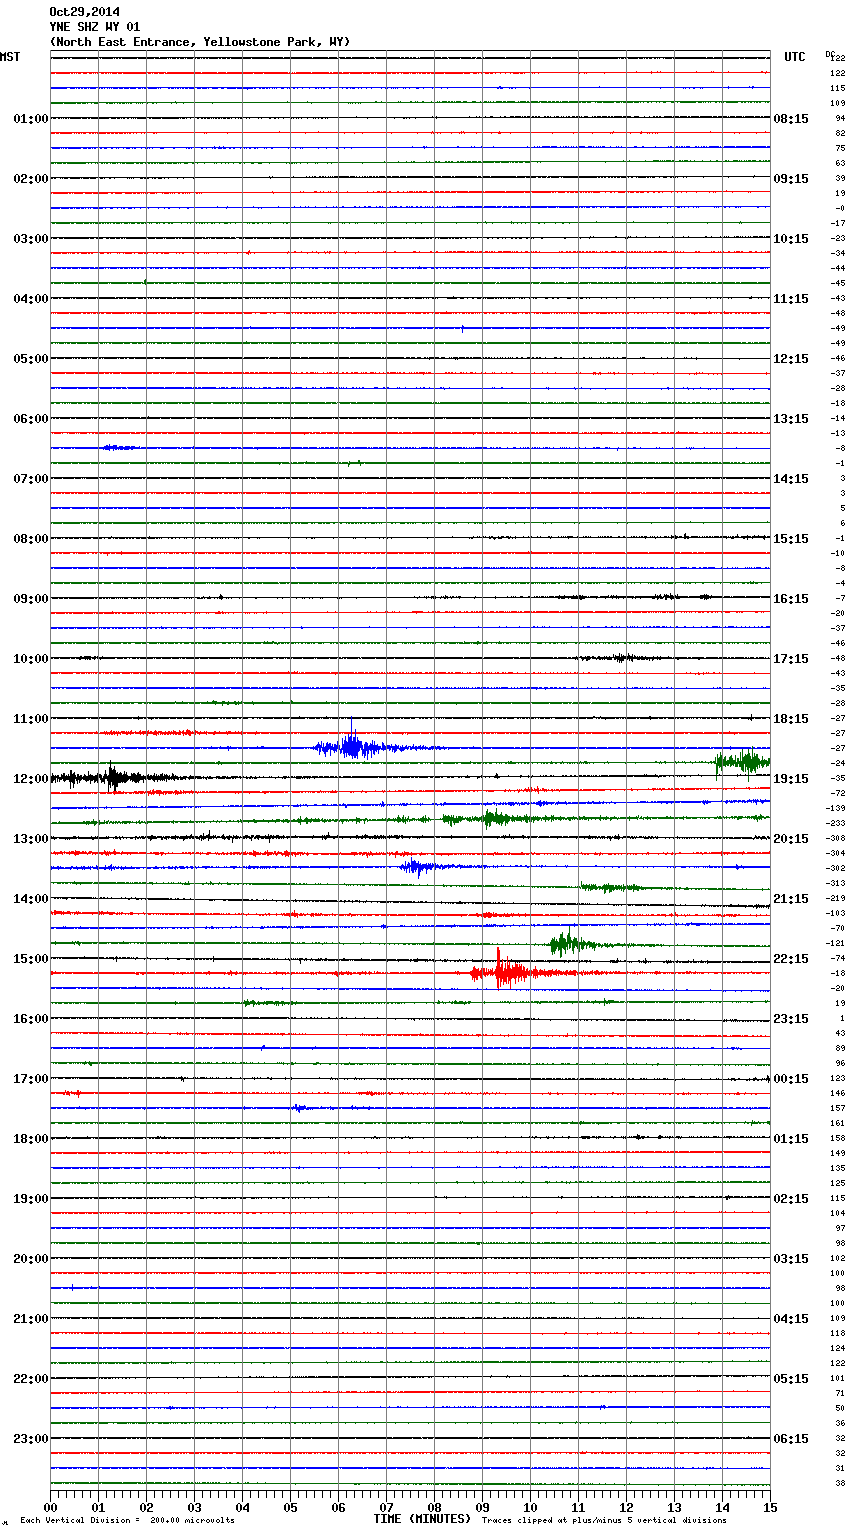
Task: Click the 06 minute tick label on the time axis
Action: coord(338,1507)
